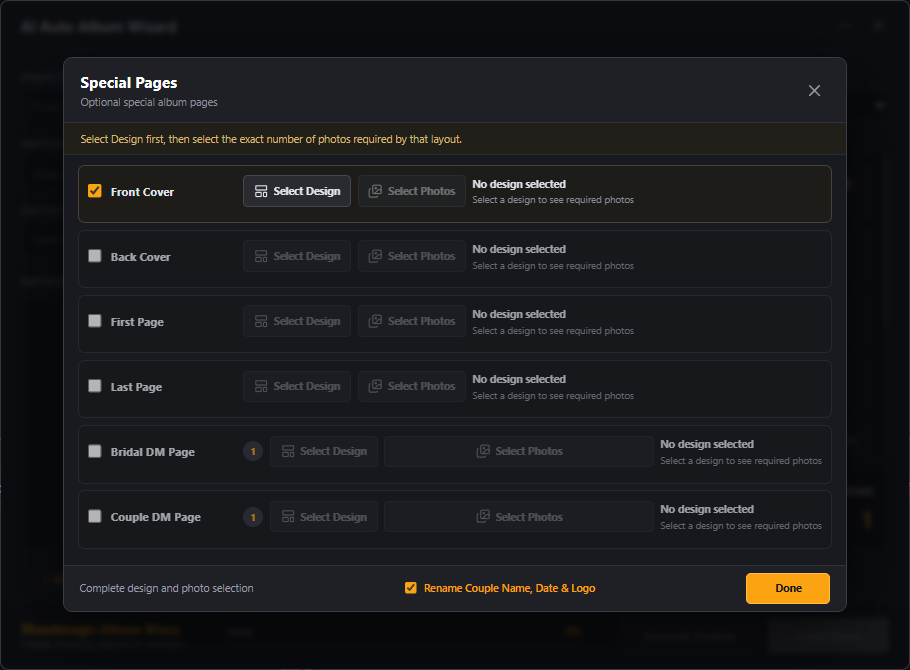Toggle Rename Couple Name, Date & Logo

(411, 588)
